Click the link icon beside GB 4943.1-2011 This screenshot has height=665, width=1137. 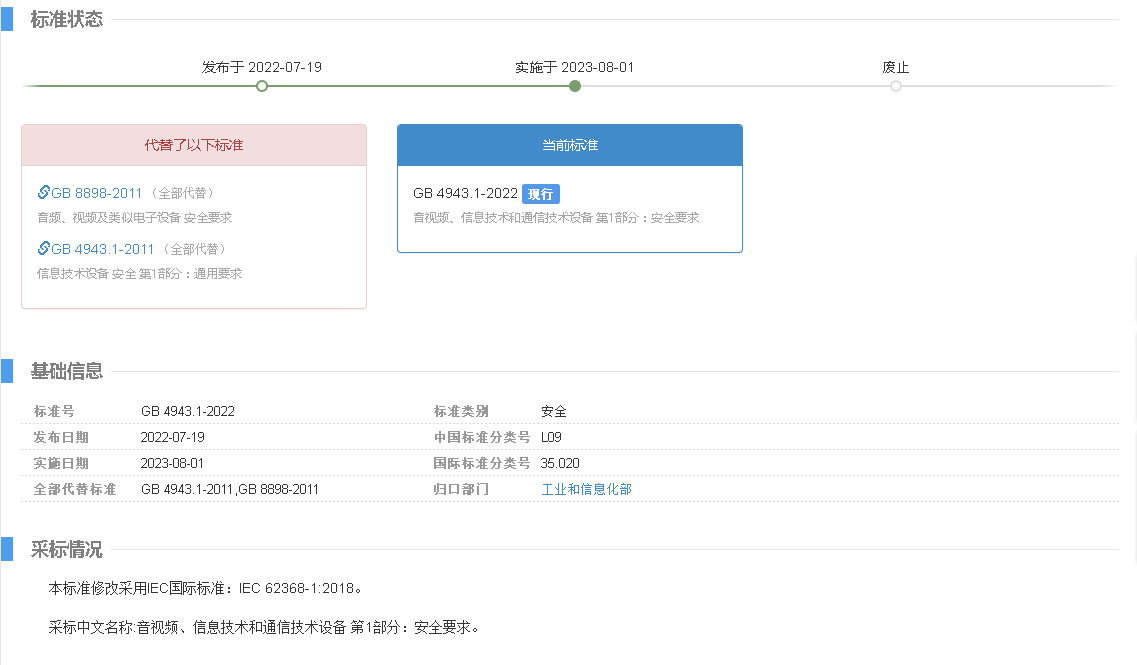[x=43, y=249]
